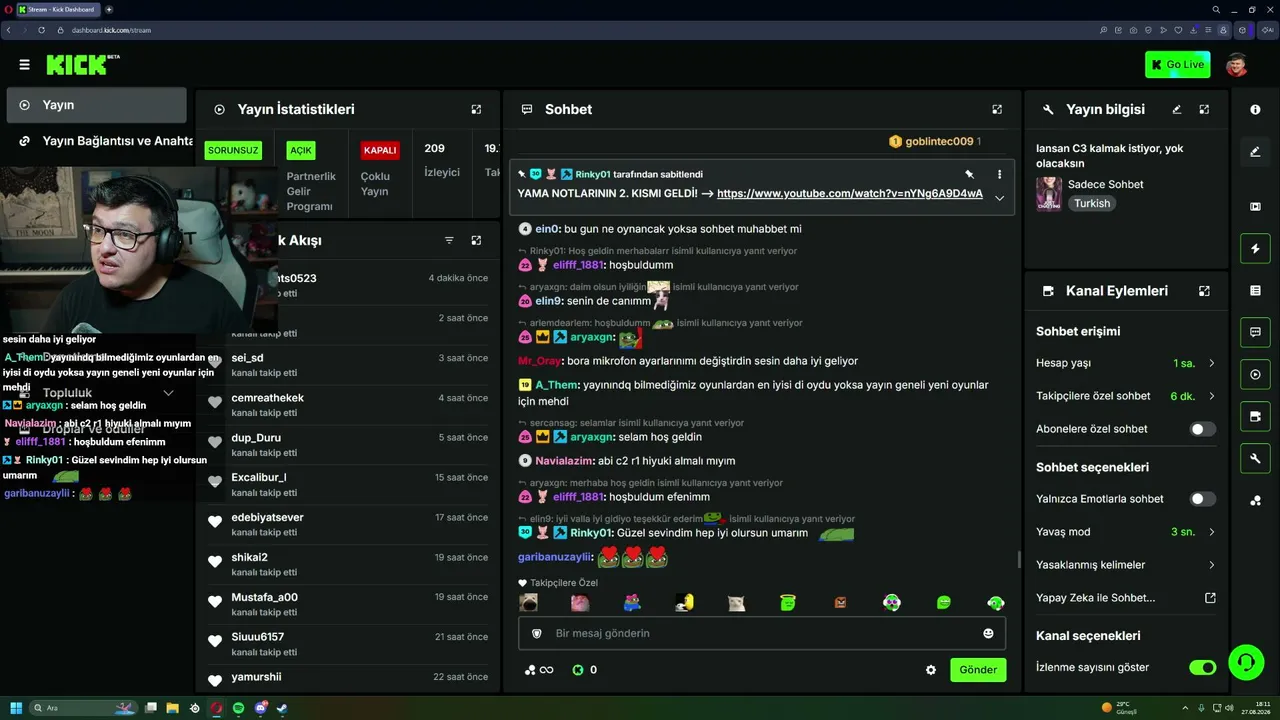Click the shield icon in the message box

536,633
